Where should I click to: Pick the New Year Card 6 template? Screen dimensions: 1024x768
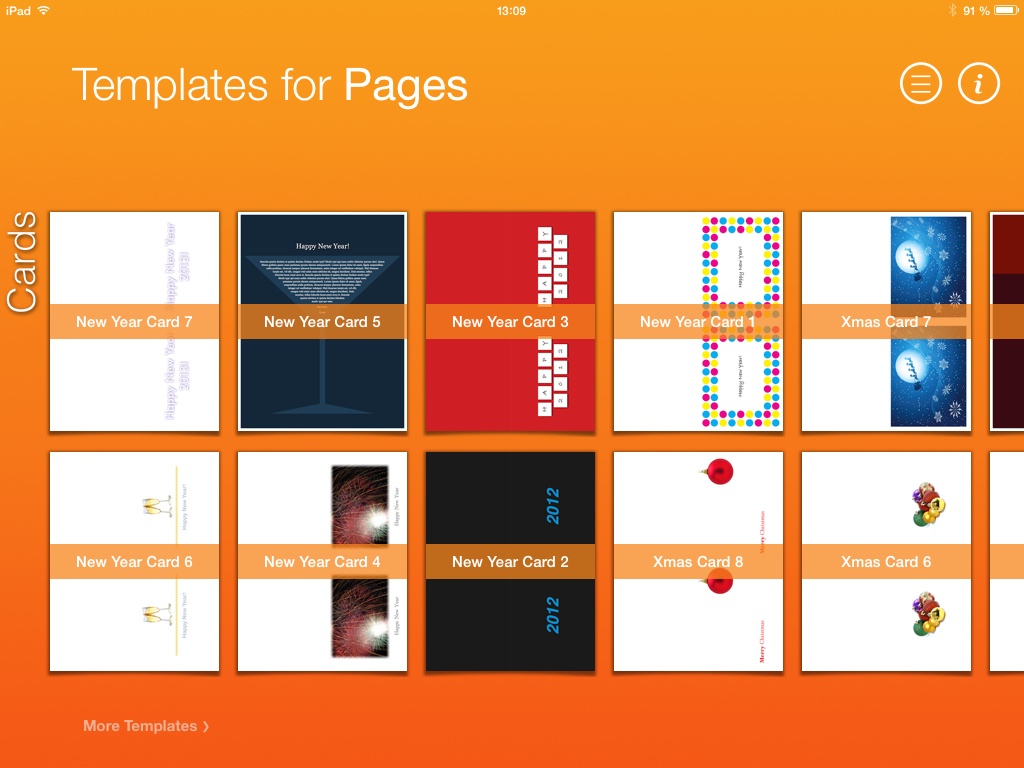[134, 562]
